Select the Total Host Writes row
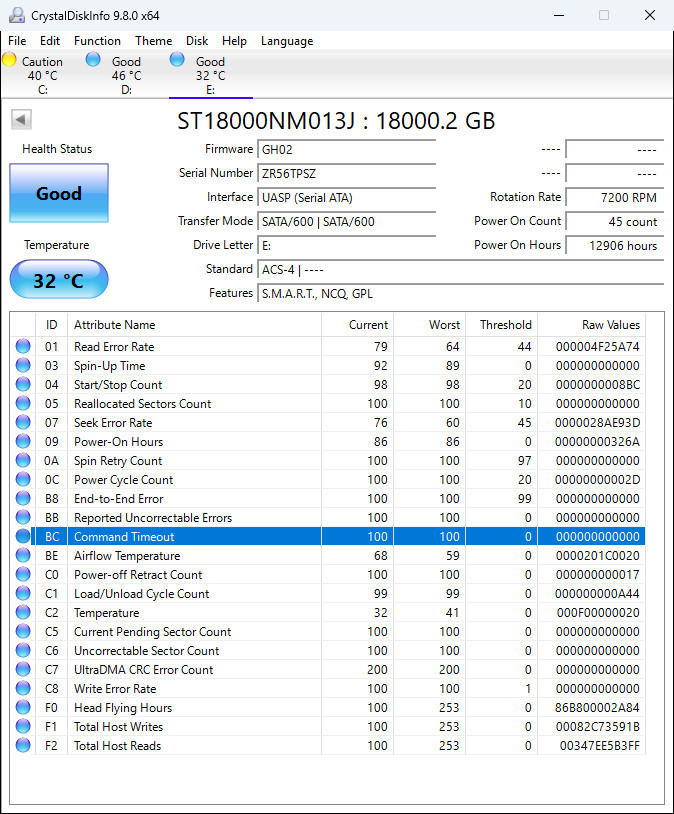This screenshot has height=814, width=674. (328, 726)
